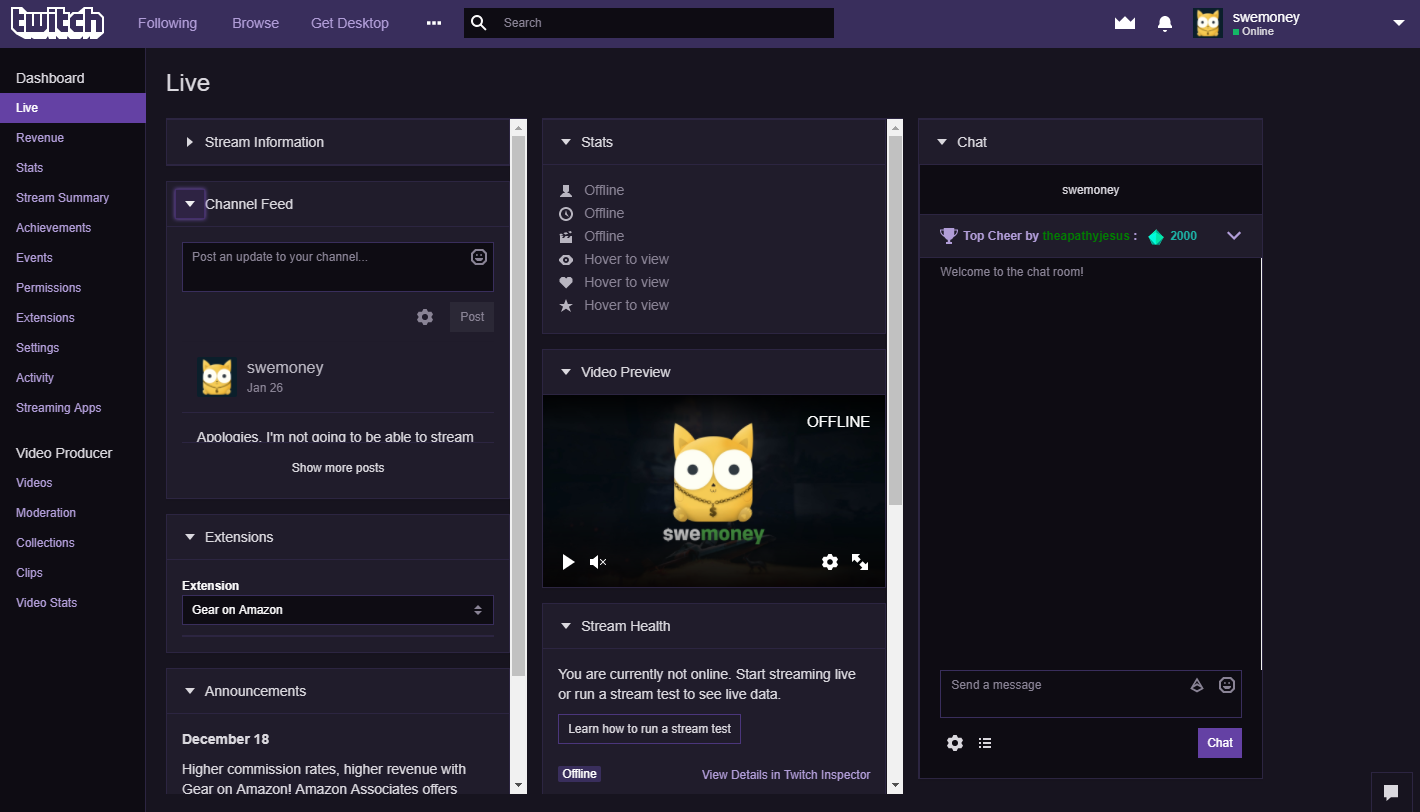Viewport: 1420px width, 812px height.
Task: Click the uptime clock icon in Stats
Action: [x=566, y=213]
